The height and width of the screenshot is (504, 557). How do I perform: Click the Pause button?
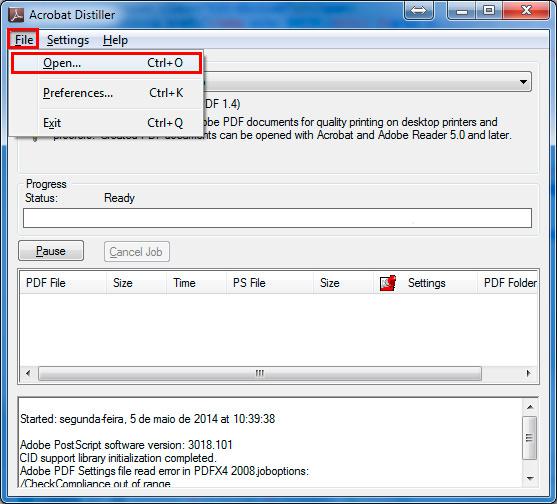51,251
